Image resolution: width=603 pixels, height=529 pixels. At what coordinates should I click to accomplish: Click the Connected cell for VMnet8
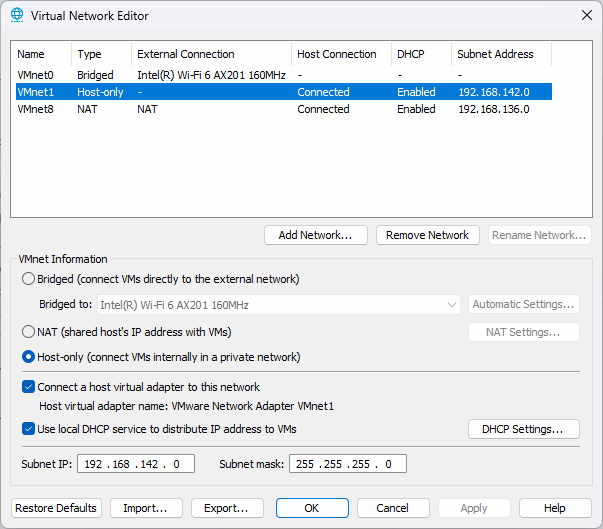pos(323,109)
